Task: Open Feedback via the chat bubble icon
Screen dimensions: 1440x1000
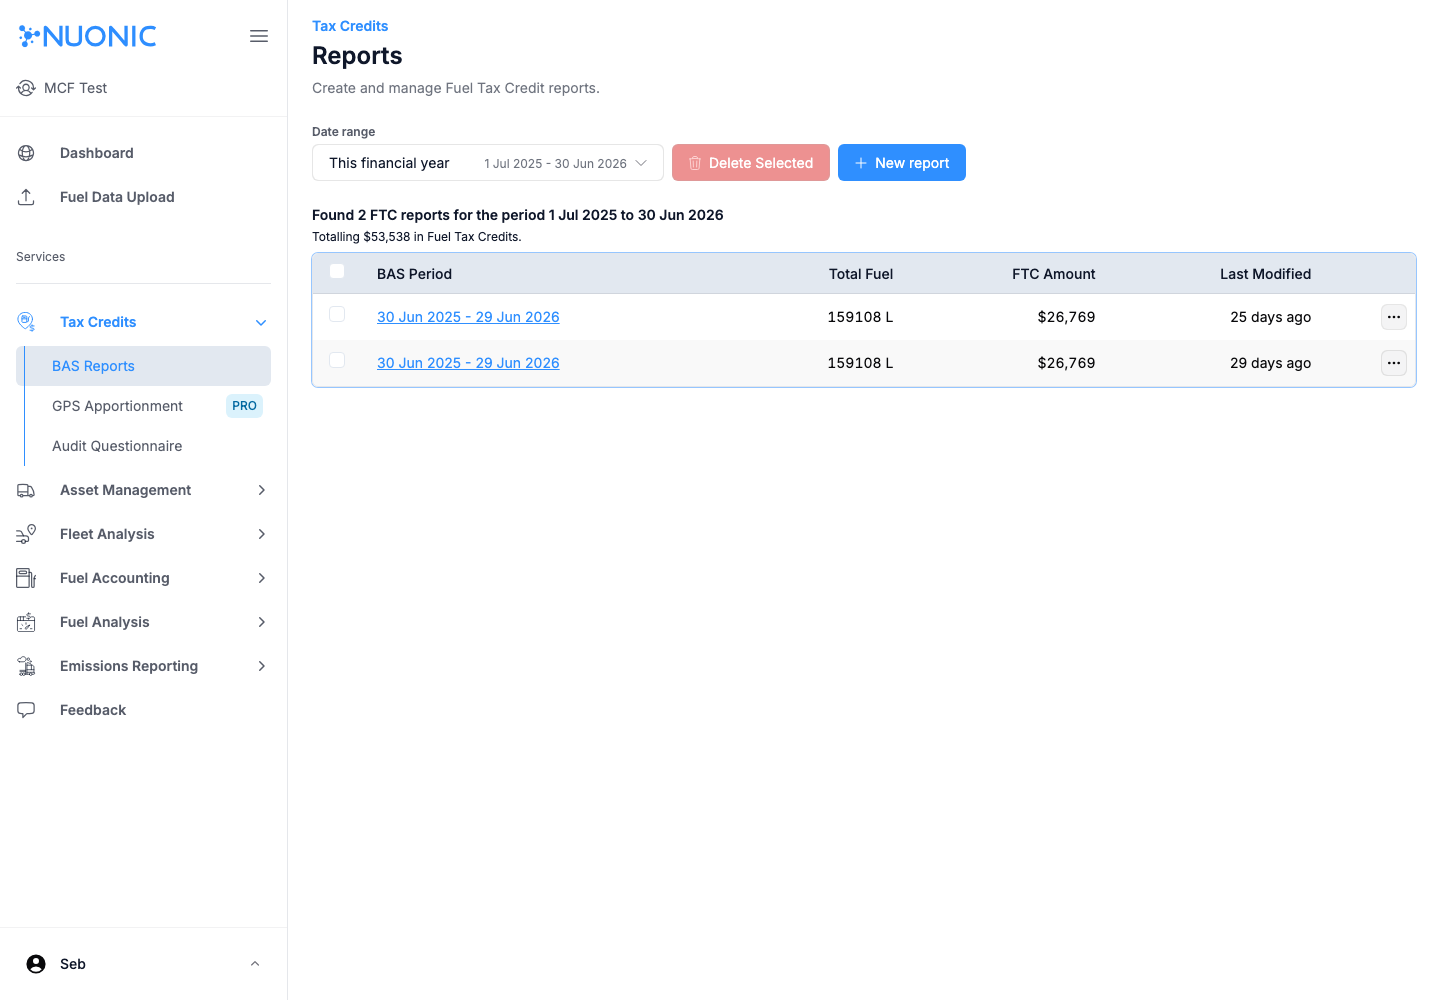Action: 25,709
